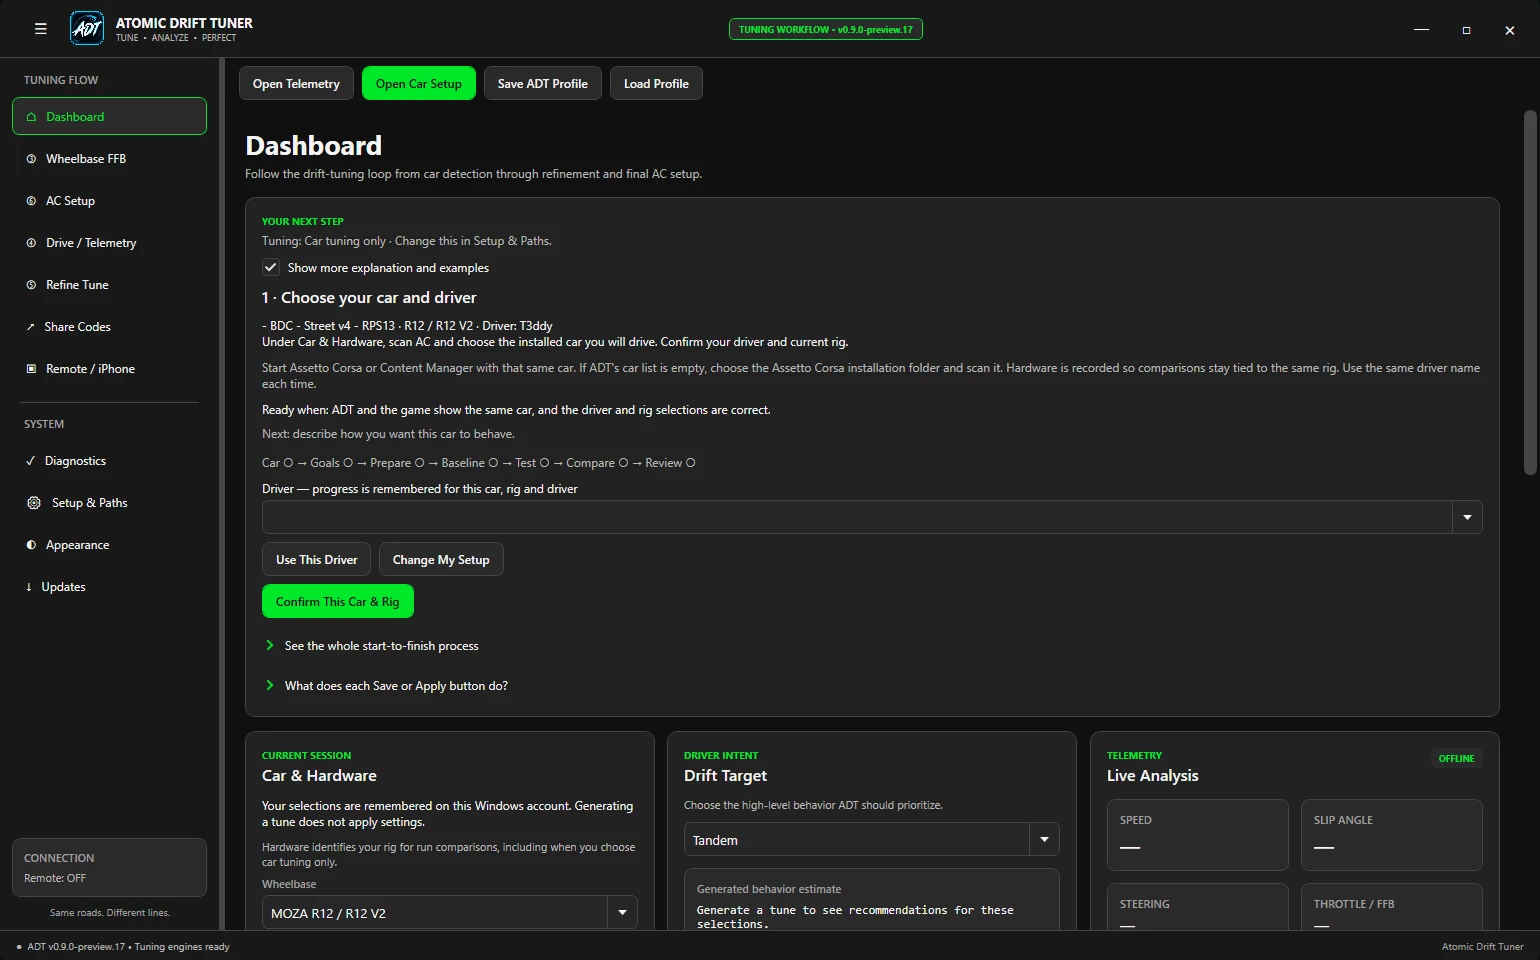Click the green Open Car Setup button
This screenshot has width=1540, height=960.
(x=419, y=84)
